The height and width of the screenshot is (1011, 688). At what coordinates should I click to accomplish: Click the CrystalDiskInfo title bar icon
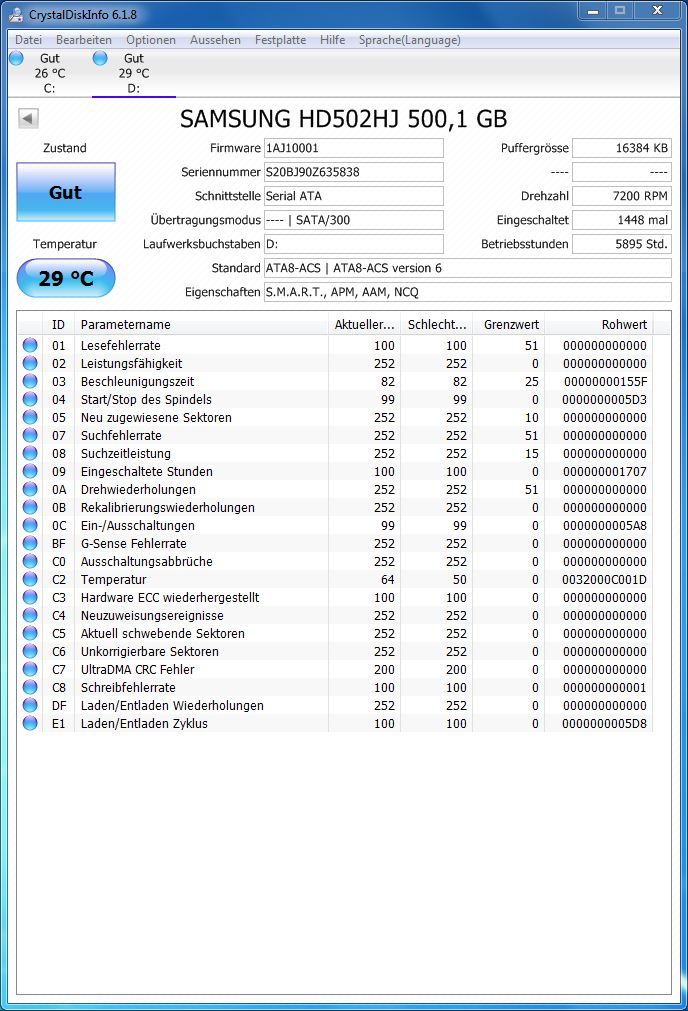tap(16, 14)
